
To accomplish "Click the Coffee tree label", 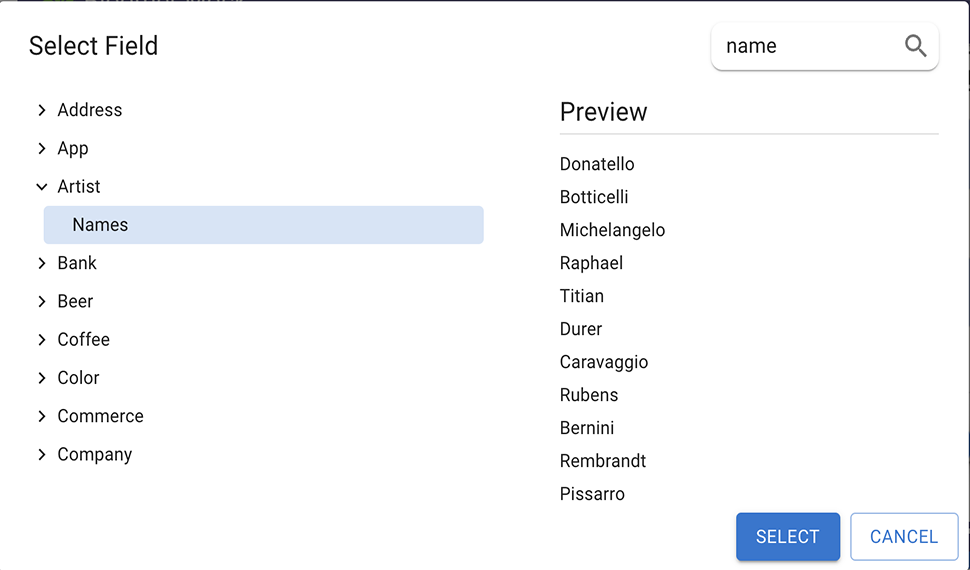I will [x=84, y=340].
